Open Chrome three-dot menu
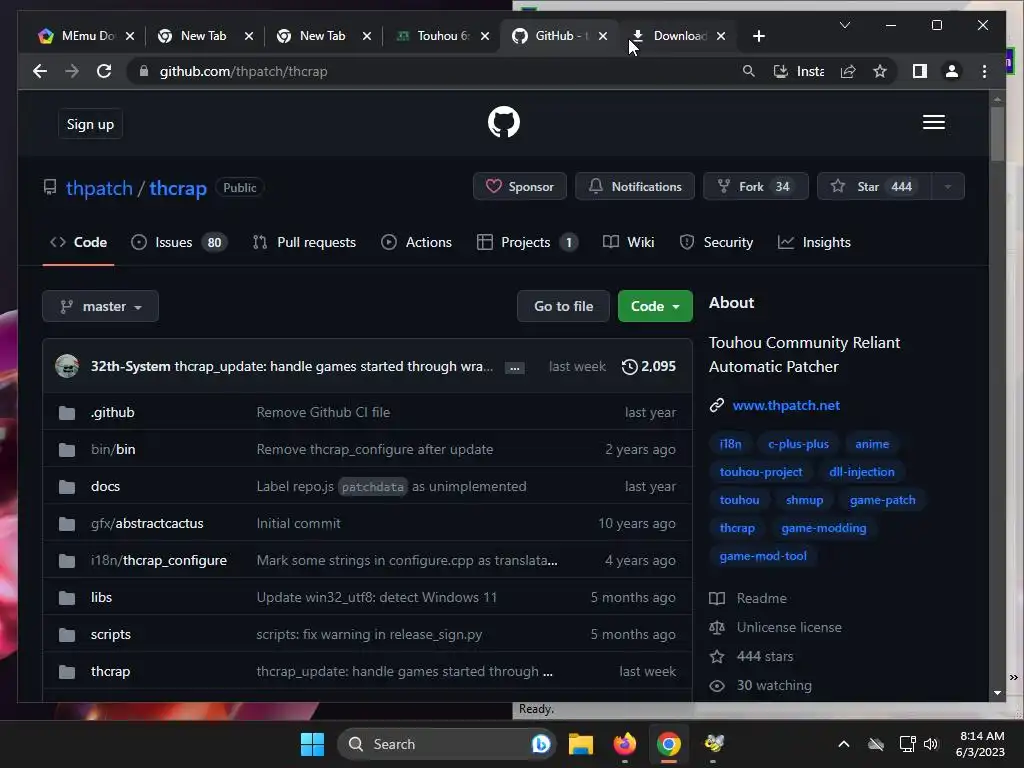The image size is (1024, 768). coord(984,71)
